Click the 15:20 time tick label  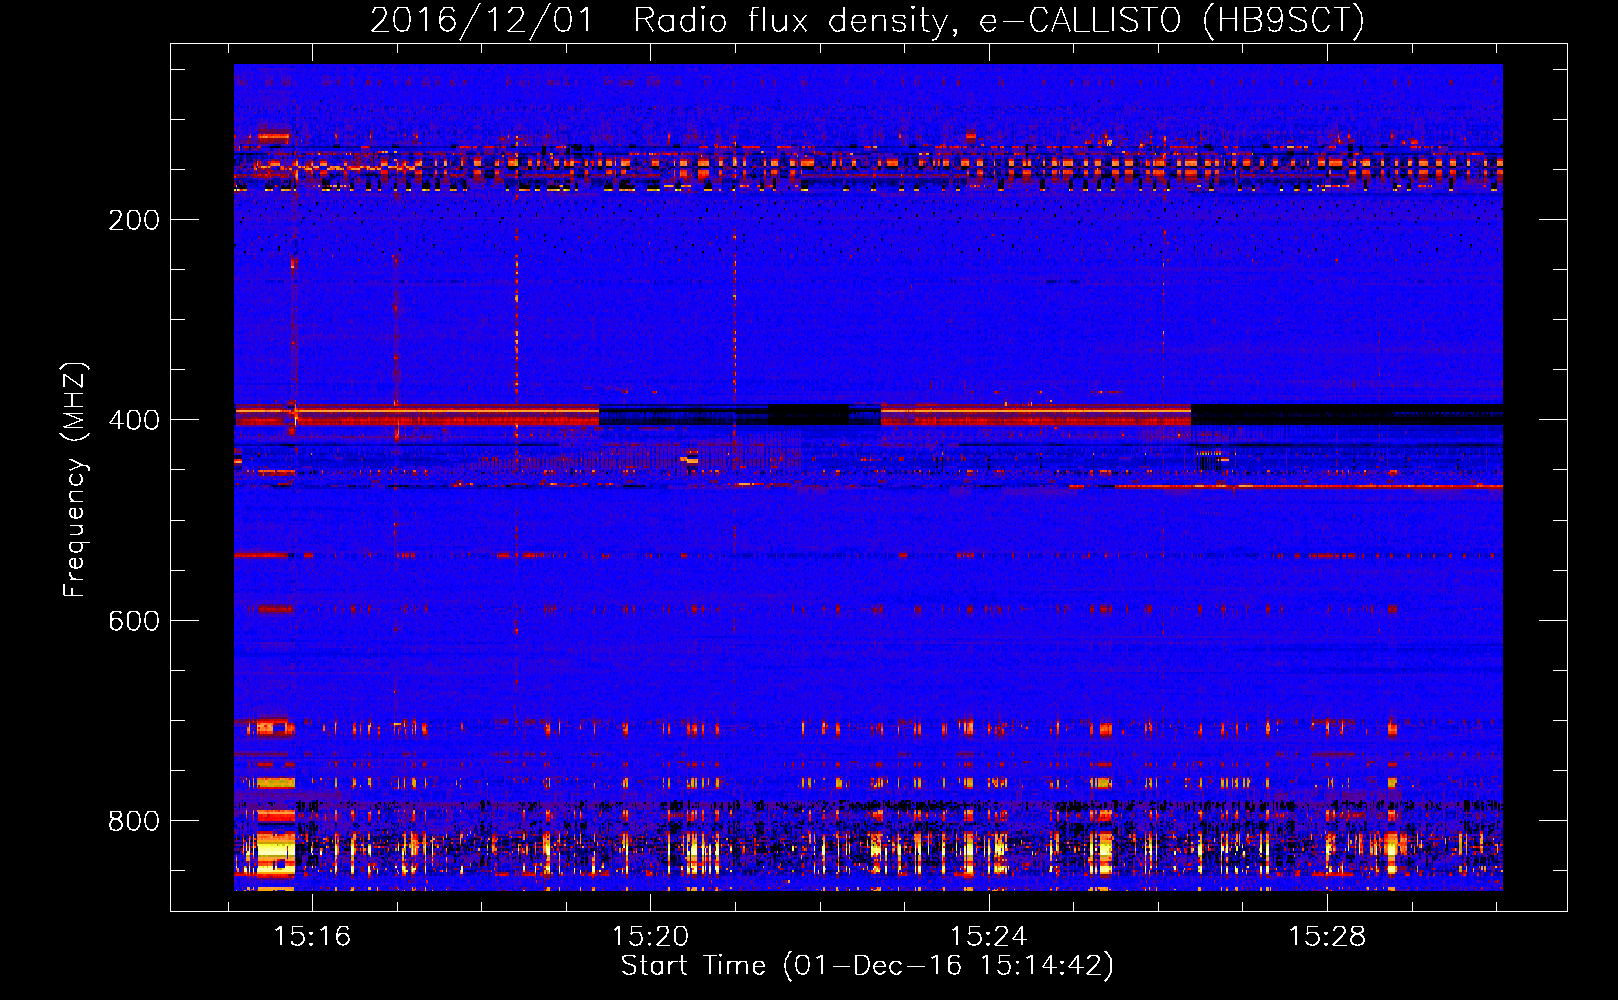tap(650, 937)
